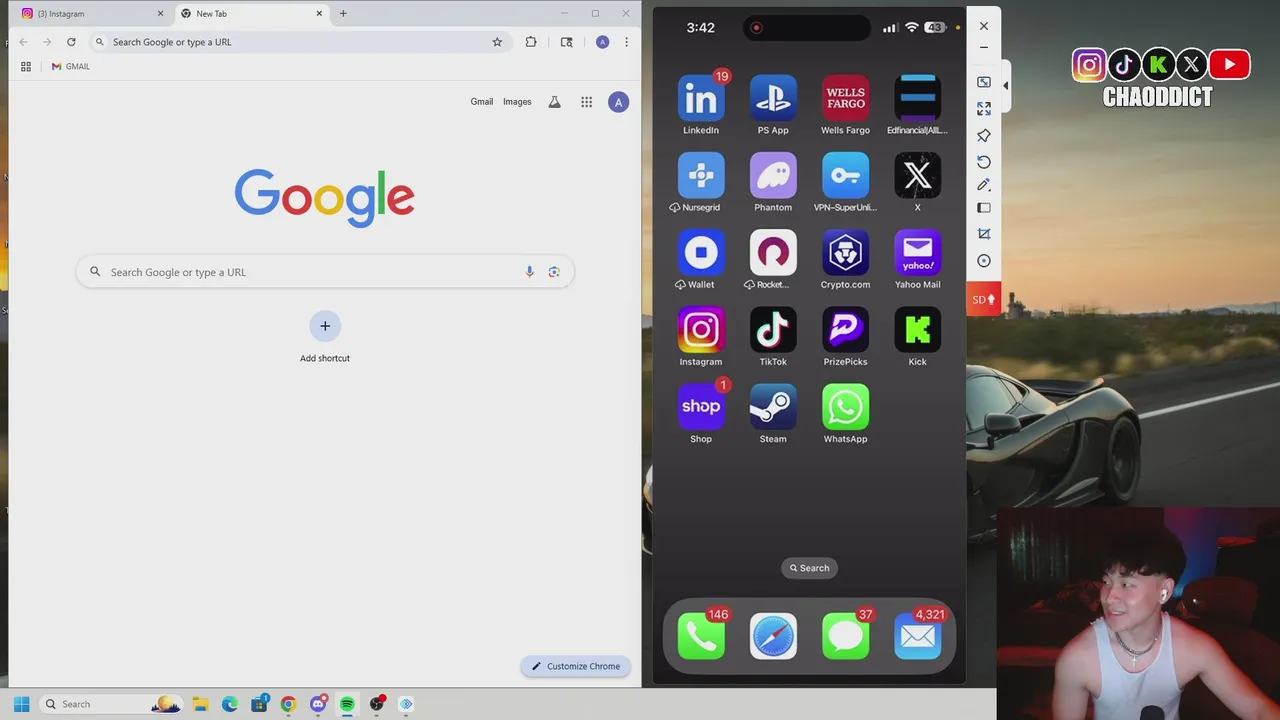The height and width of the screenshot is (720, 1280).
Task: Tap the Edfinancial app icon
Action: [x=917, y=99]
